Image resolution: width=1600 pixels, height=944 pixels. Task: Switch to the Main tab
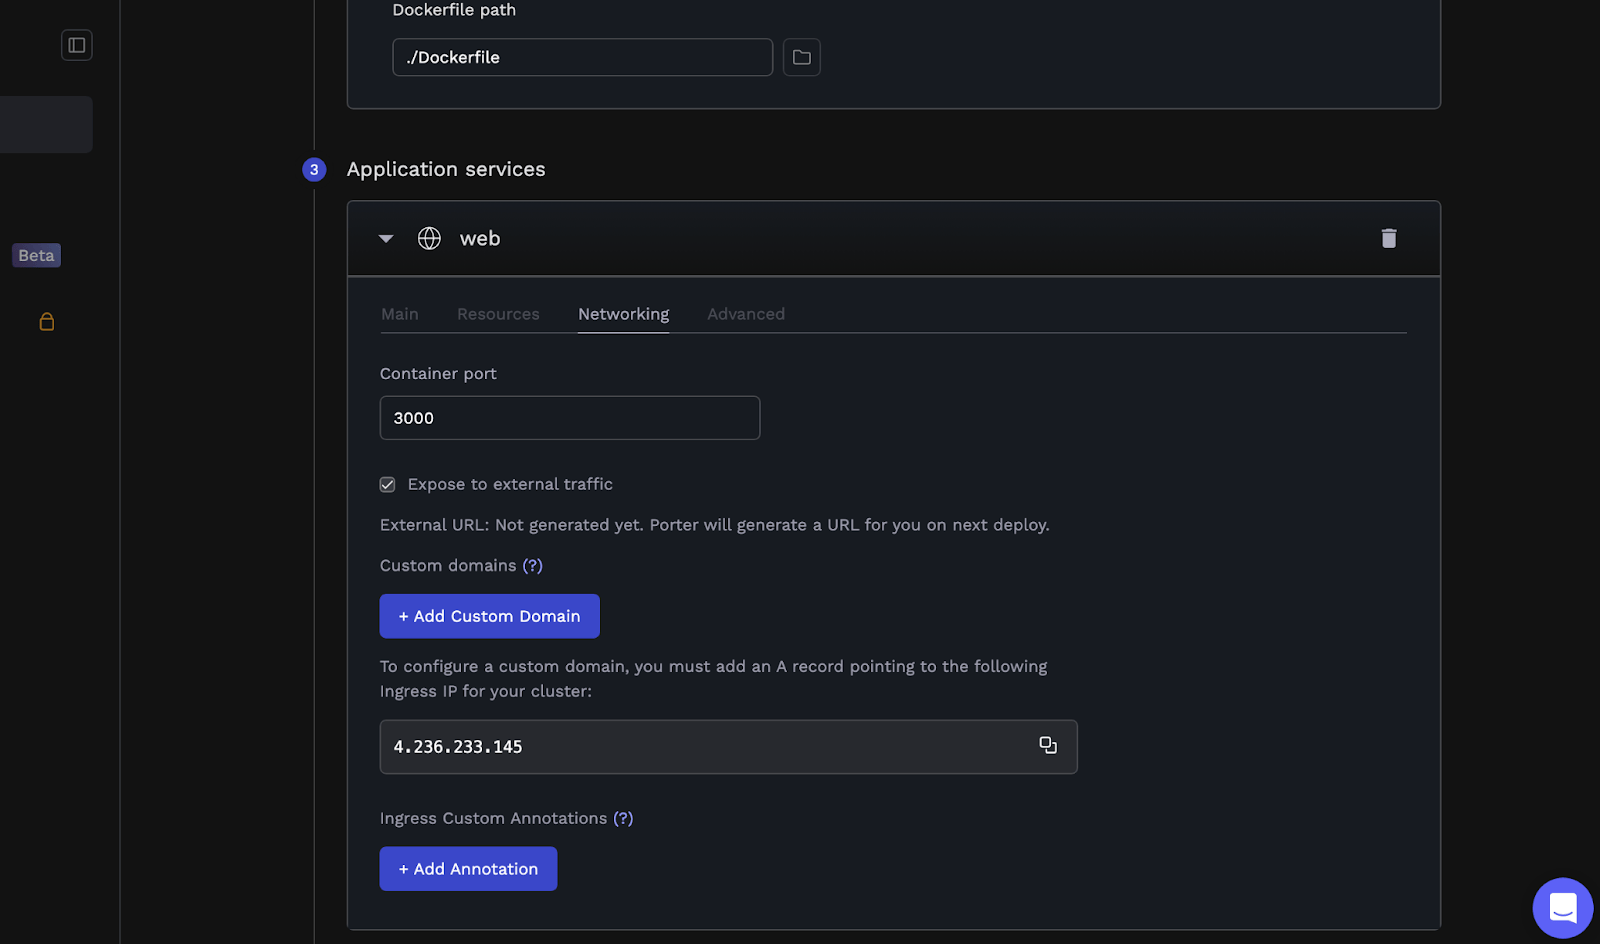(x=400, y=314)
